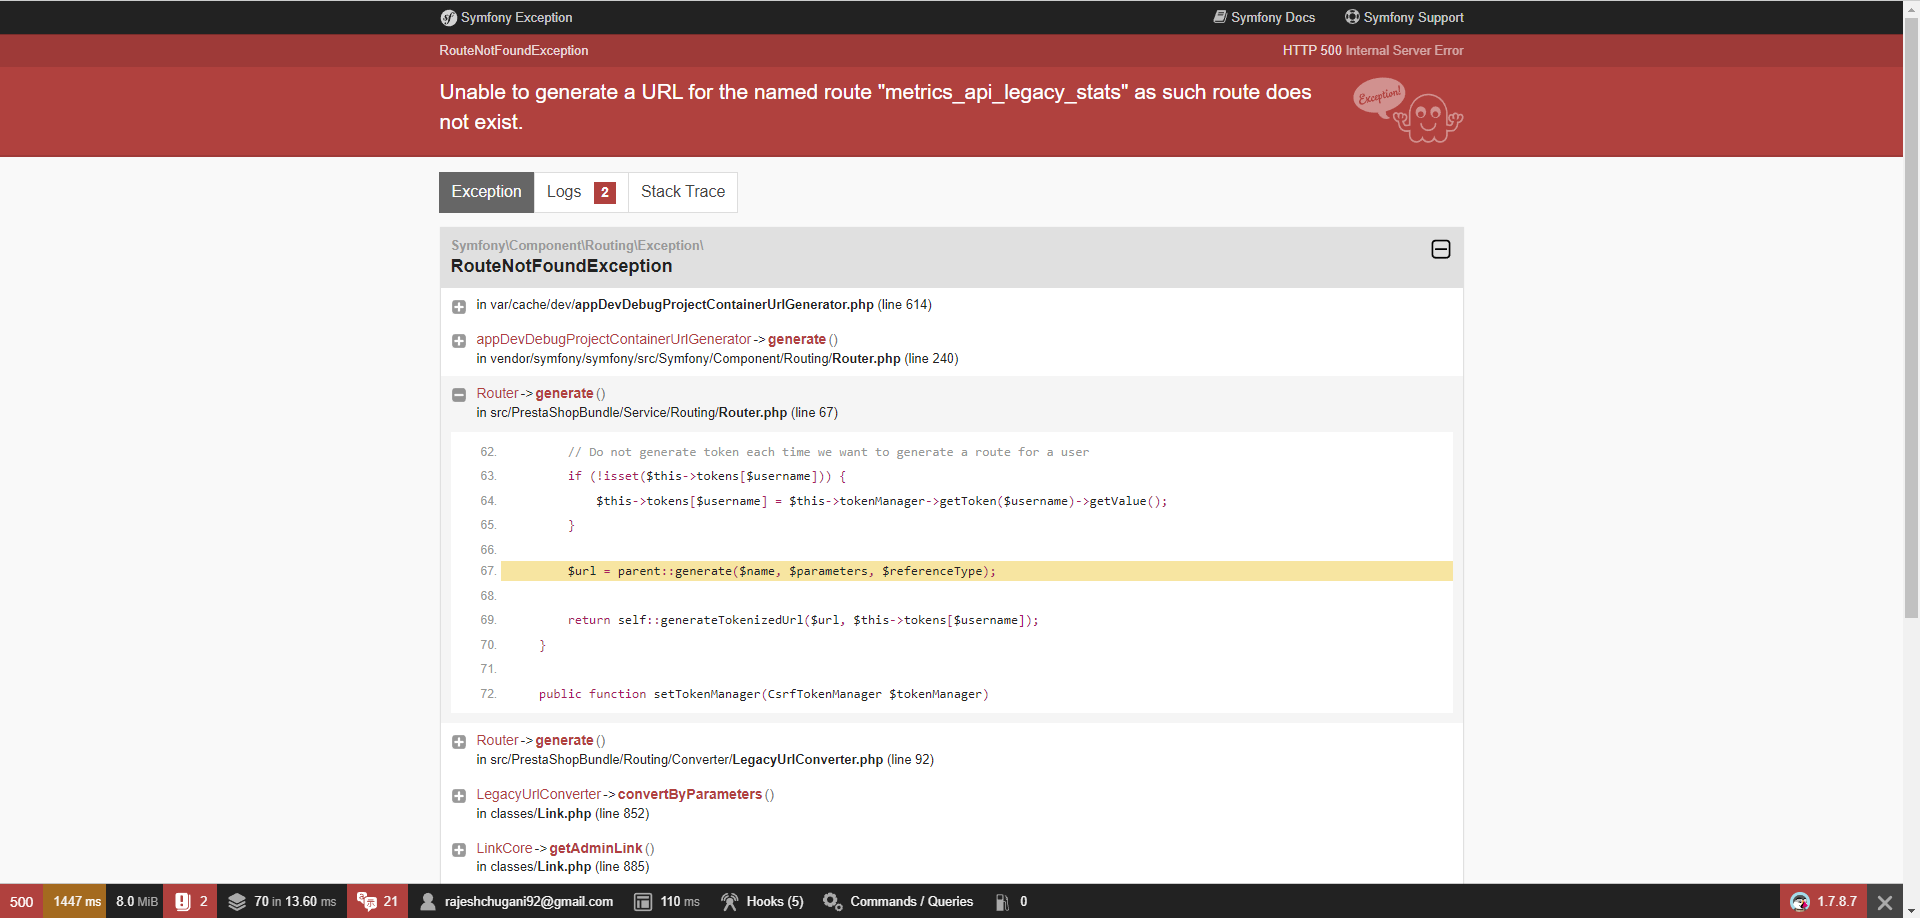Expand the appDevDebugProjectContainerUrlGenerator.php line 614 trace
This screenshot has height=918, width=1920.
click(x=459, y=307)
